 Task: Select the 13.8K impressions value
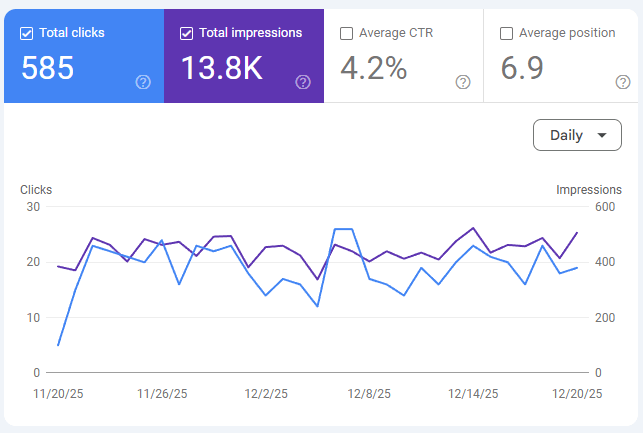(222, 68)
